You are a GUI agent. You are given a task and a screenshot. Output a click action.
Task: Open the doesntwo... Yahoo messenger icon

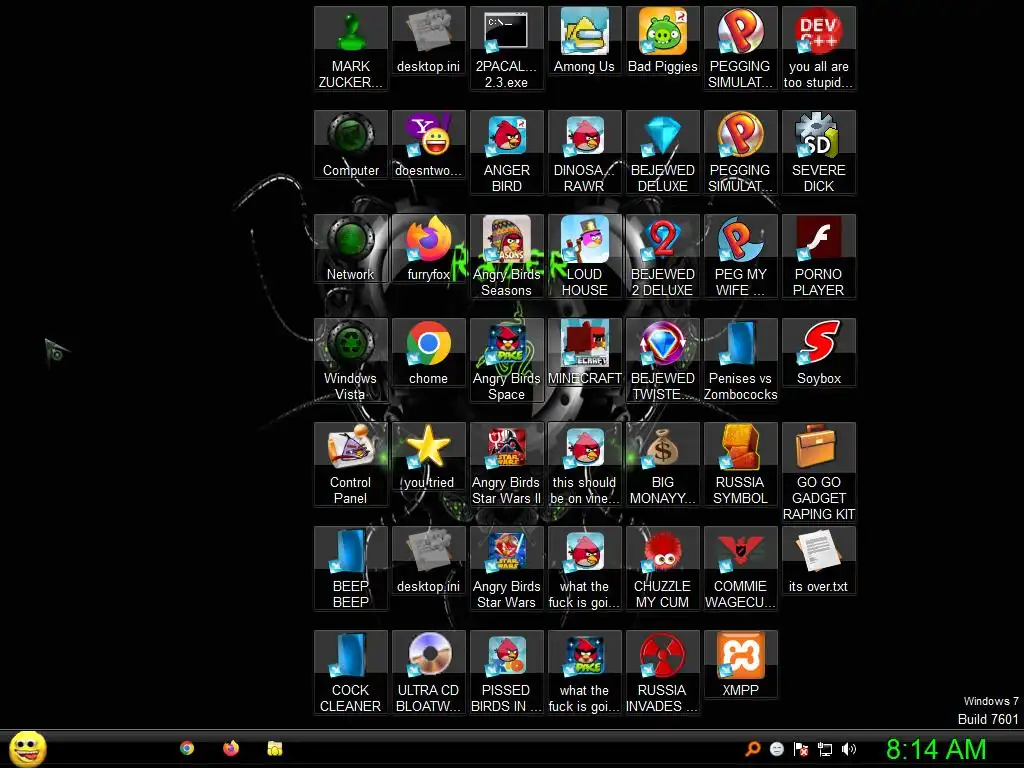(428, 145)
